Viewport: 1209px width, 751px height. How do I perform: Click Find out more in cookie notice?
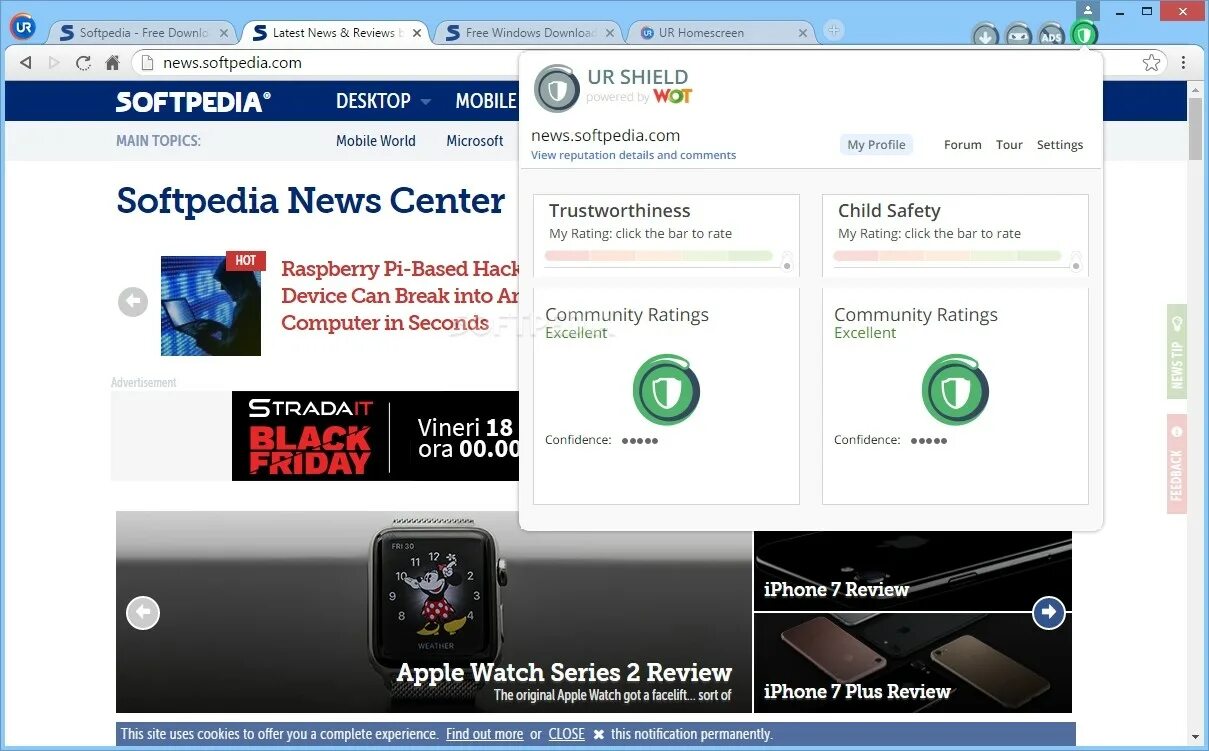click(x=484, y=734)
